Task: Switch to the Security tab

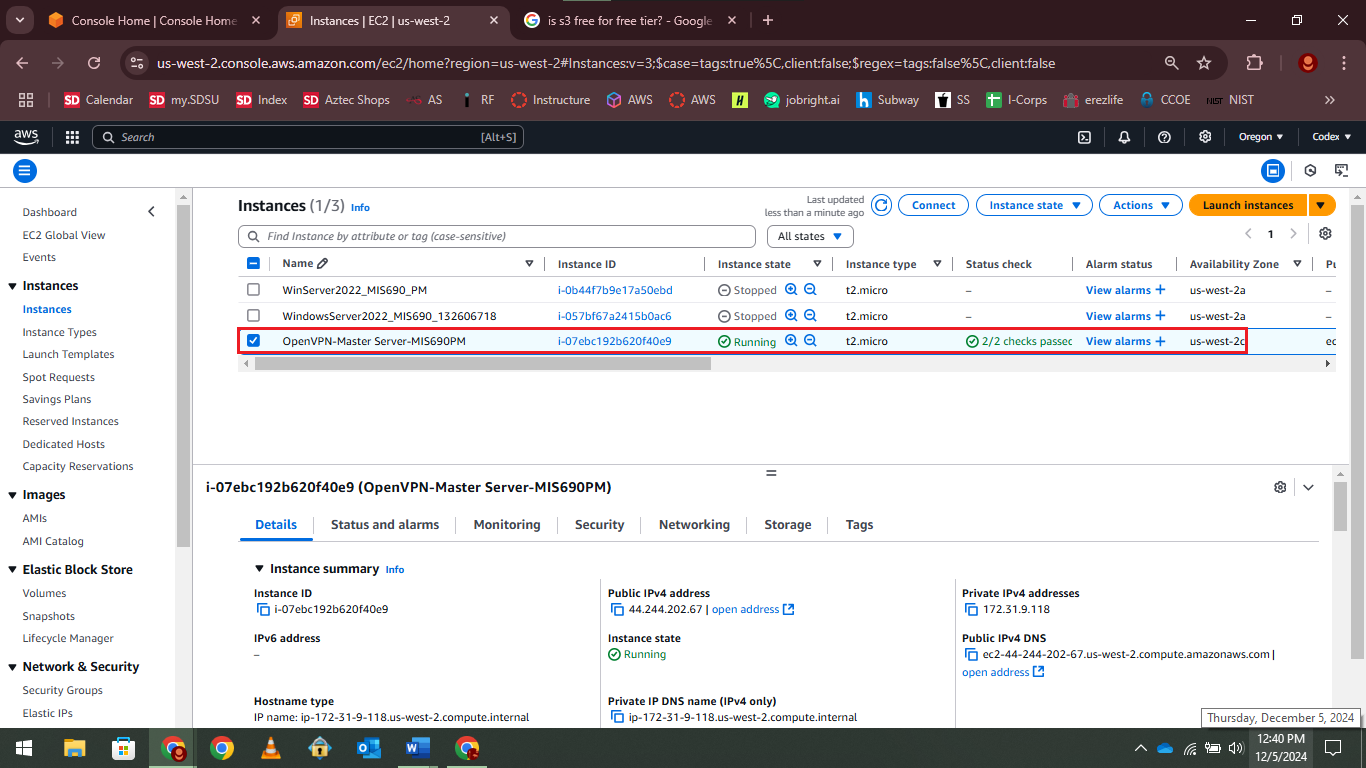Action: (600, 525)
